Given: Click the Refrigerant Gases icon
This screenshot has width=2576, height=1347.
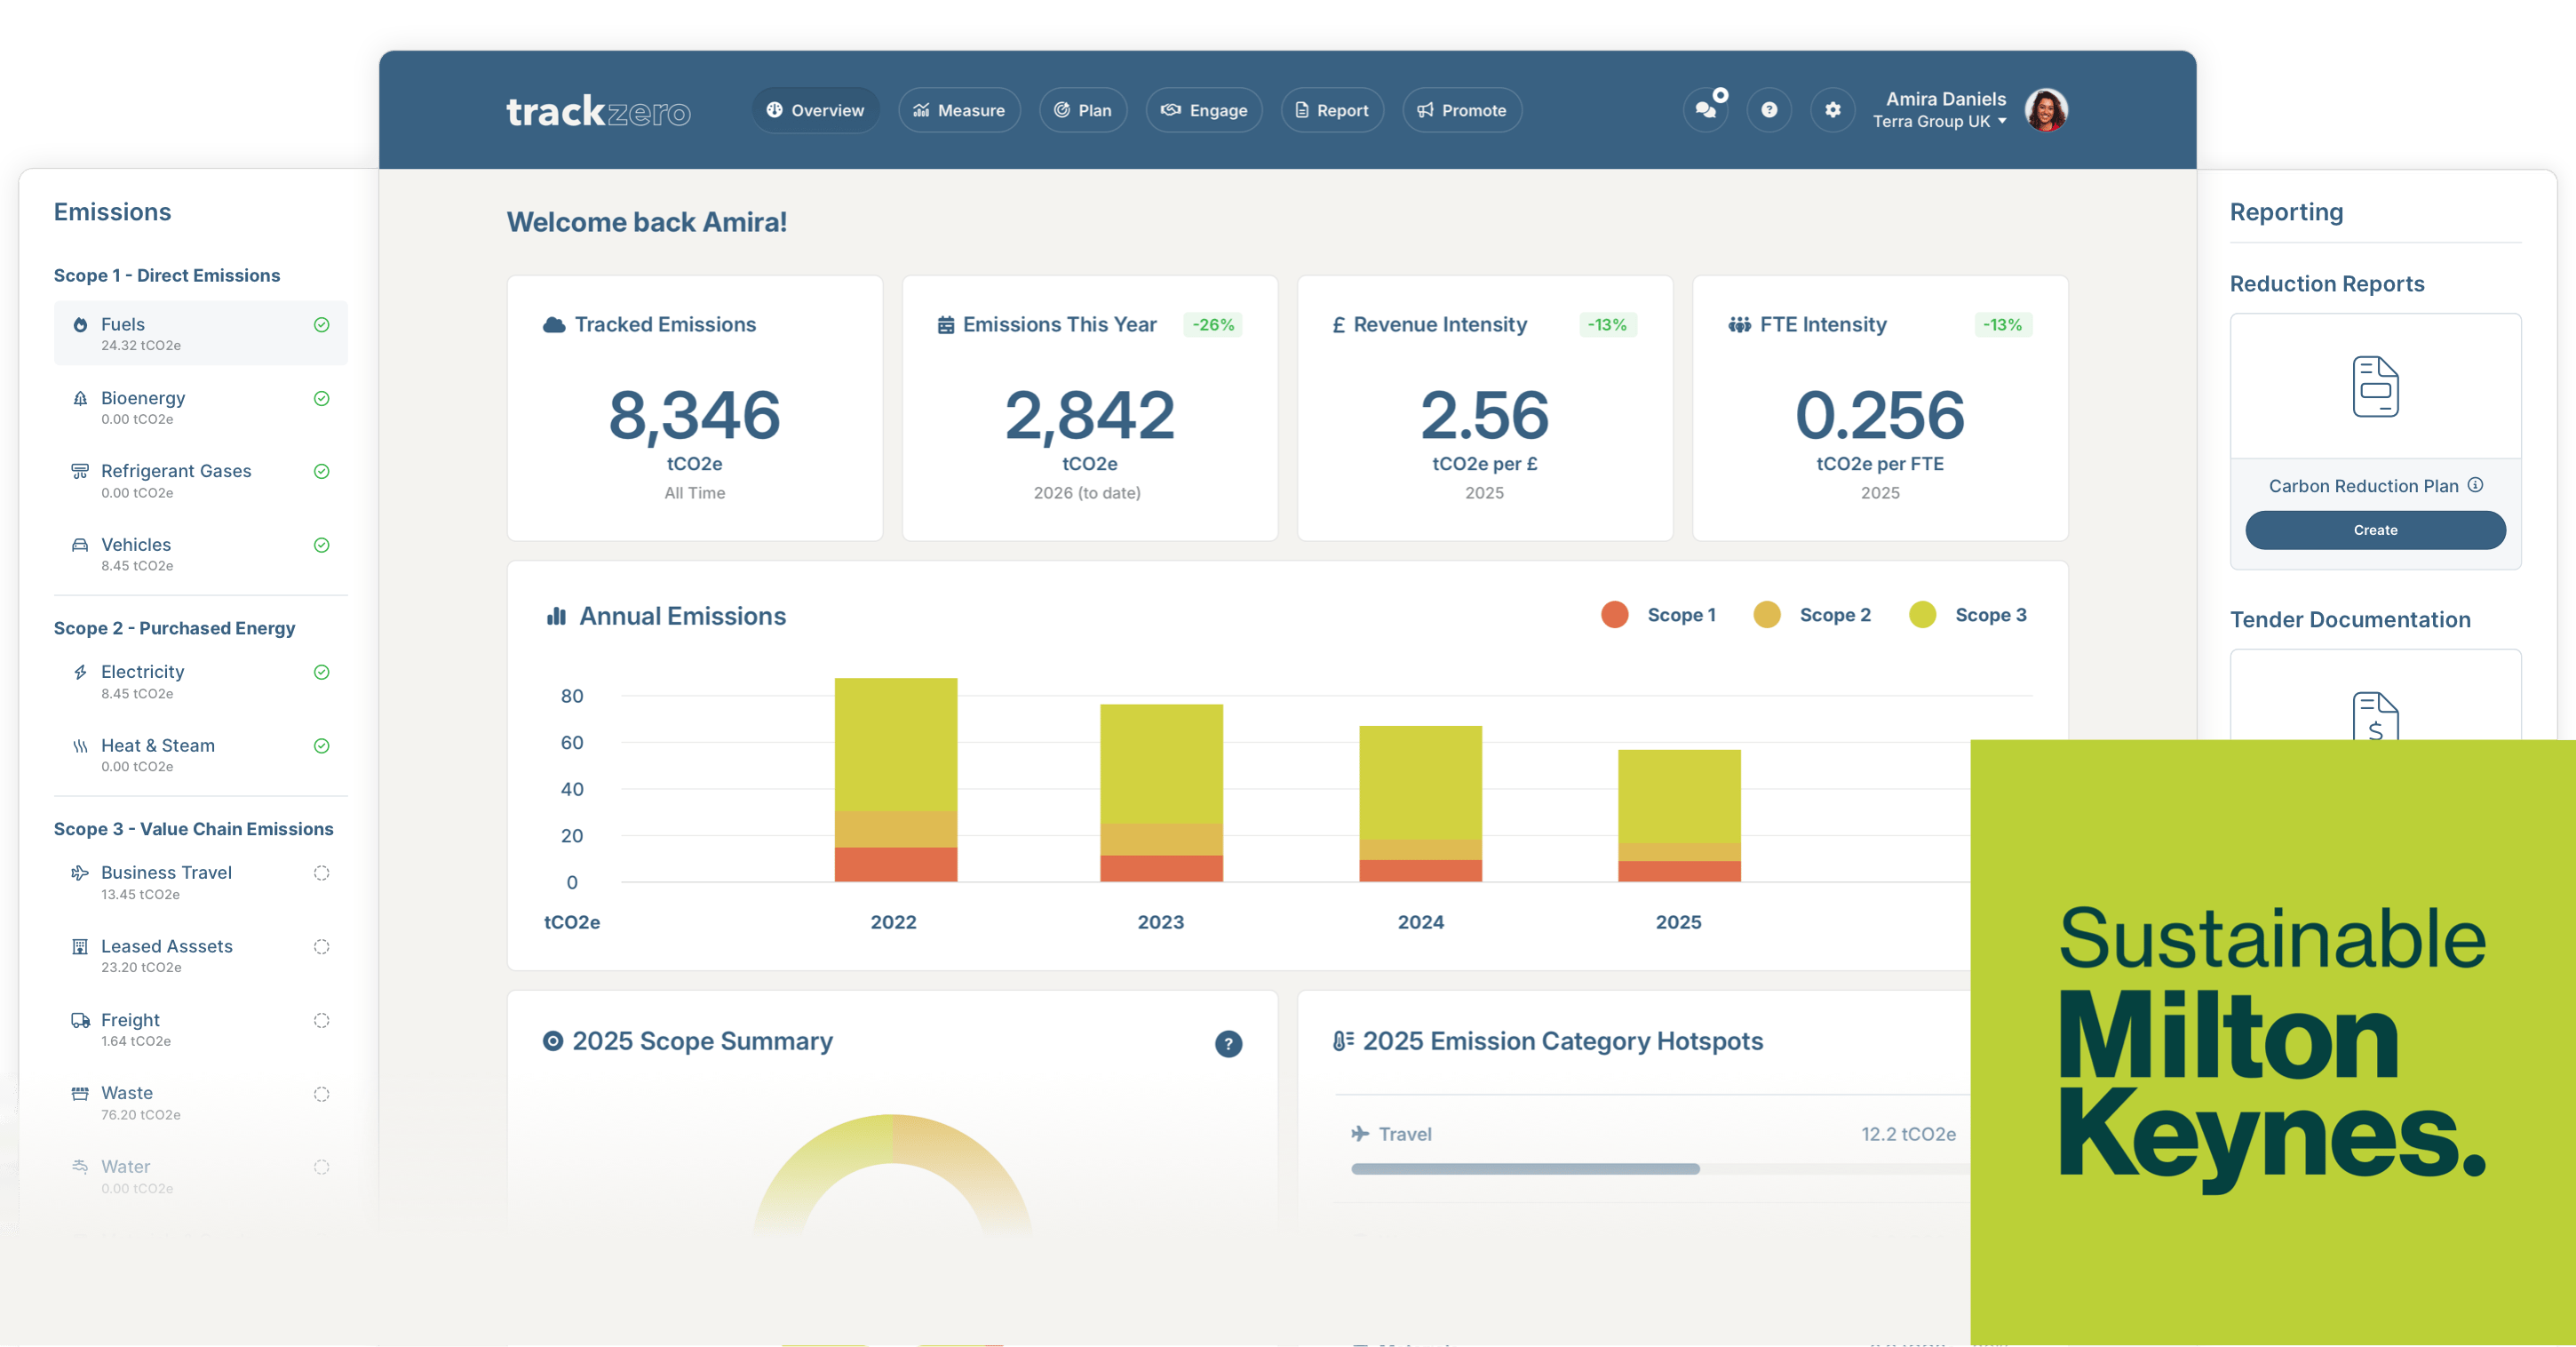Looking at the screenshot, I should pyautogui.click(x=80, y=471).
